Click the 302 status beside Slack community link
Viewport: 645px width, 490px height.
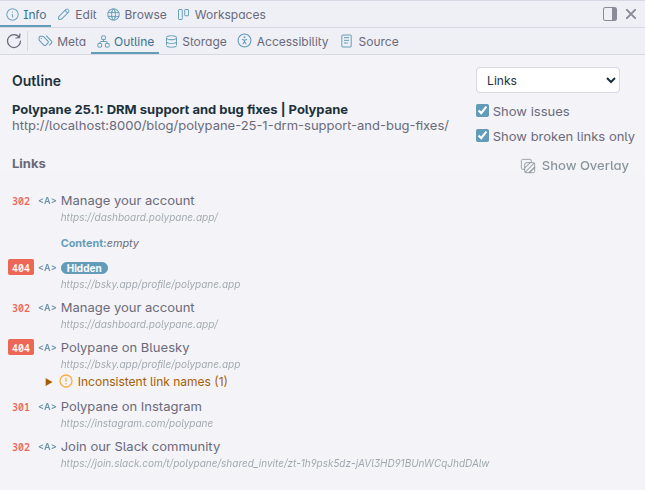click(21, 447)
